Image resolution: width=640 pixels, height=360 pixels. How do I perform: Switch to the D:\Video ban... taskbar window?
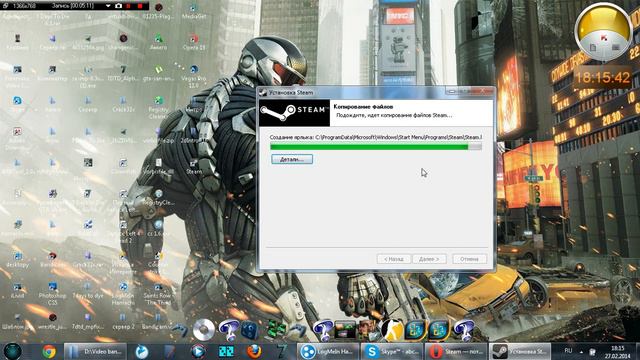coord(95,351)
